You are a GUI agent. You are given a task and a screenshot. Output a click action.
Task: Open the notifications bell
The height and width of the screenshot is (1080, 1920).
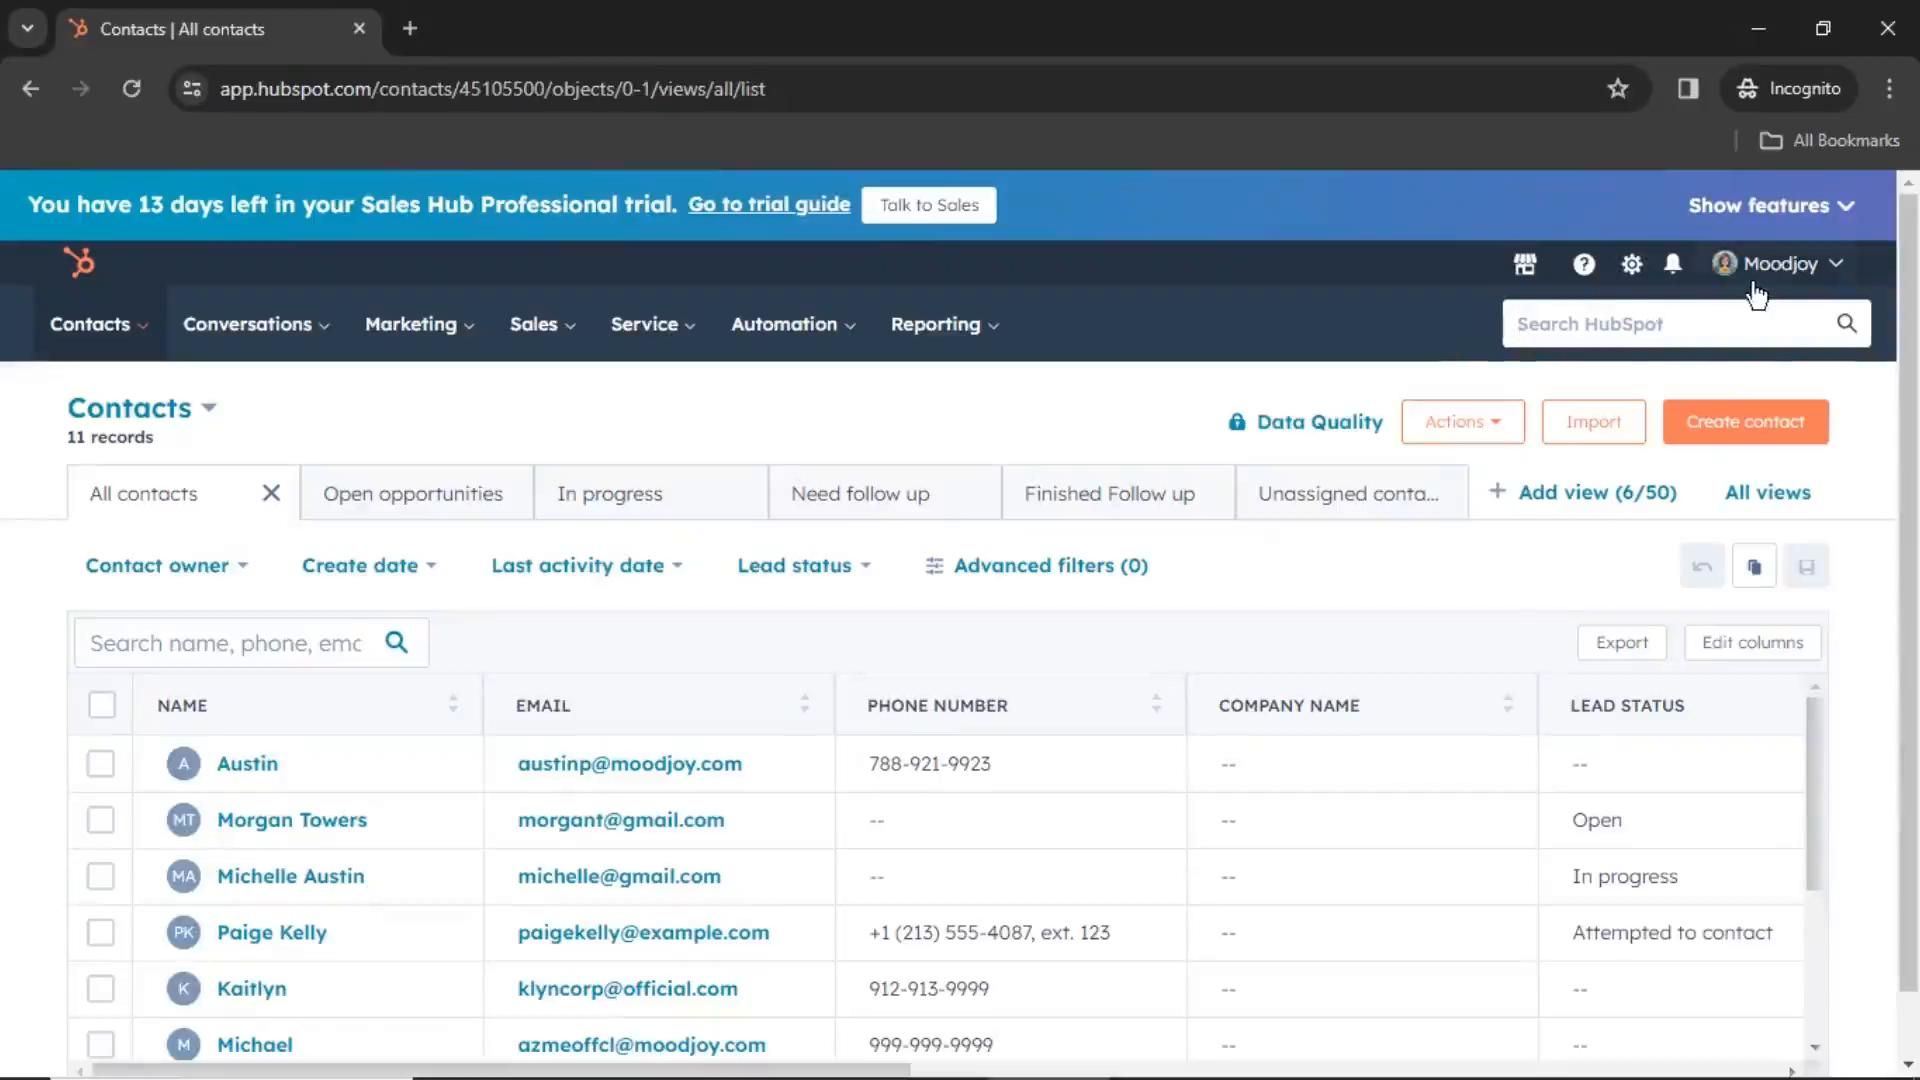pyautogui.click(x=1672, y=264)
